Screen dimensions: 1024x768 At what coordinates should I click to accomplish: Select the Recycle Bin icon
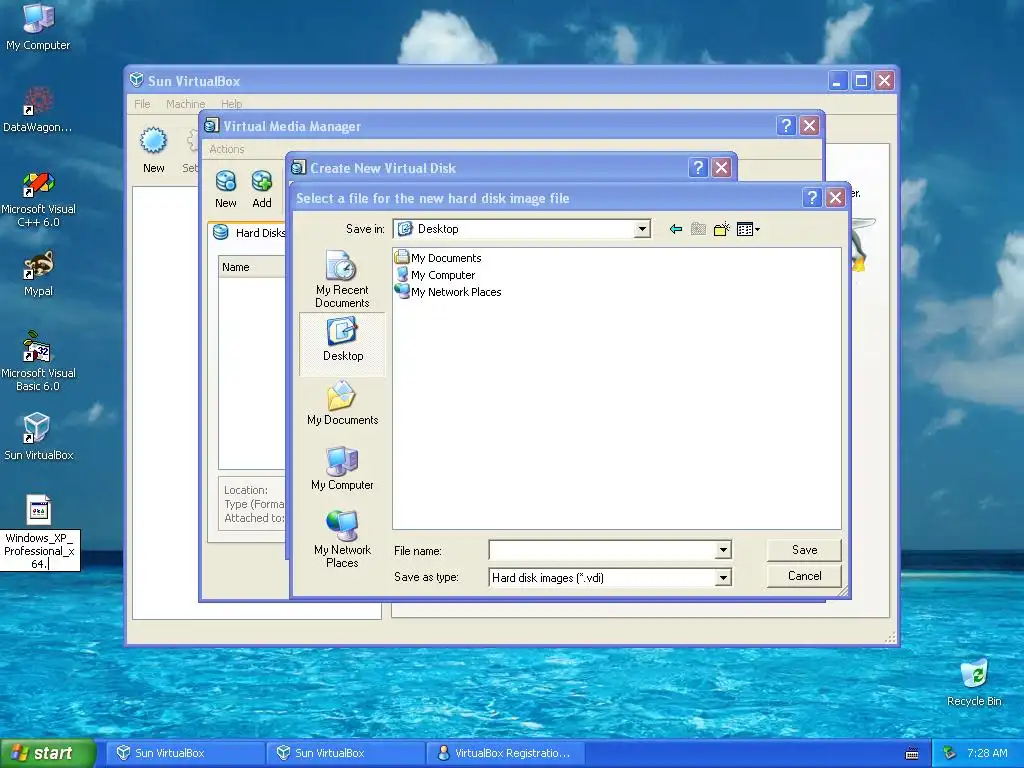coord(974,683)
